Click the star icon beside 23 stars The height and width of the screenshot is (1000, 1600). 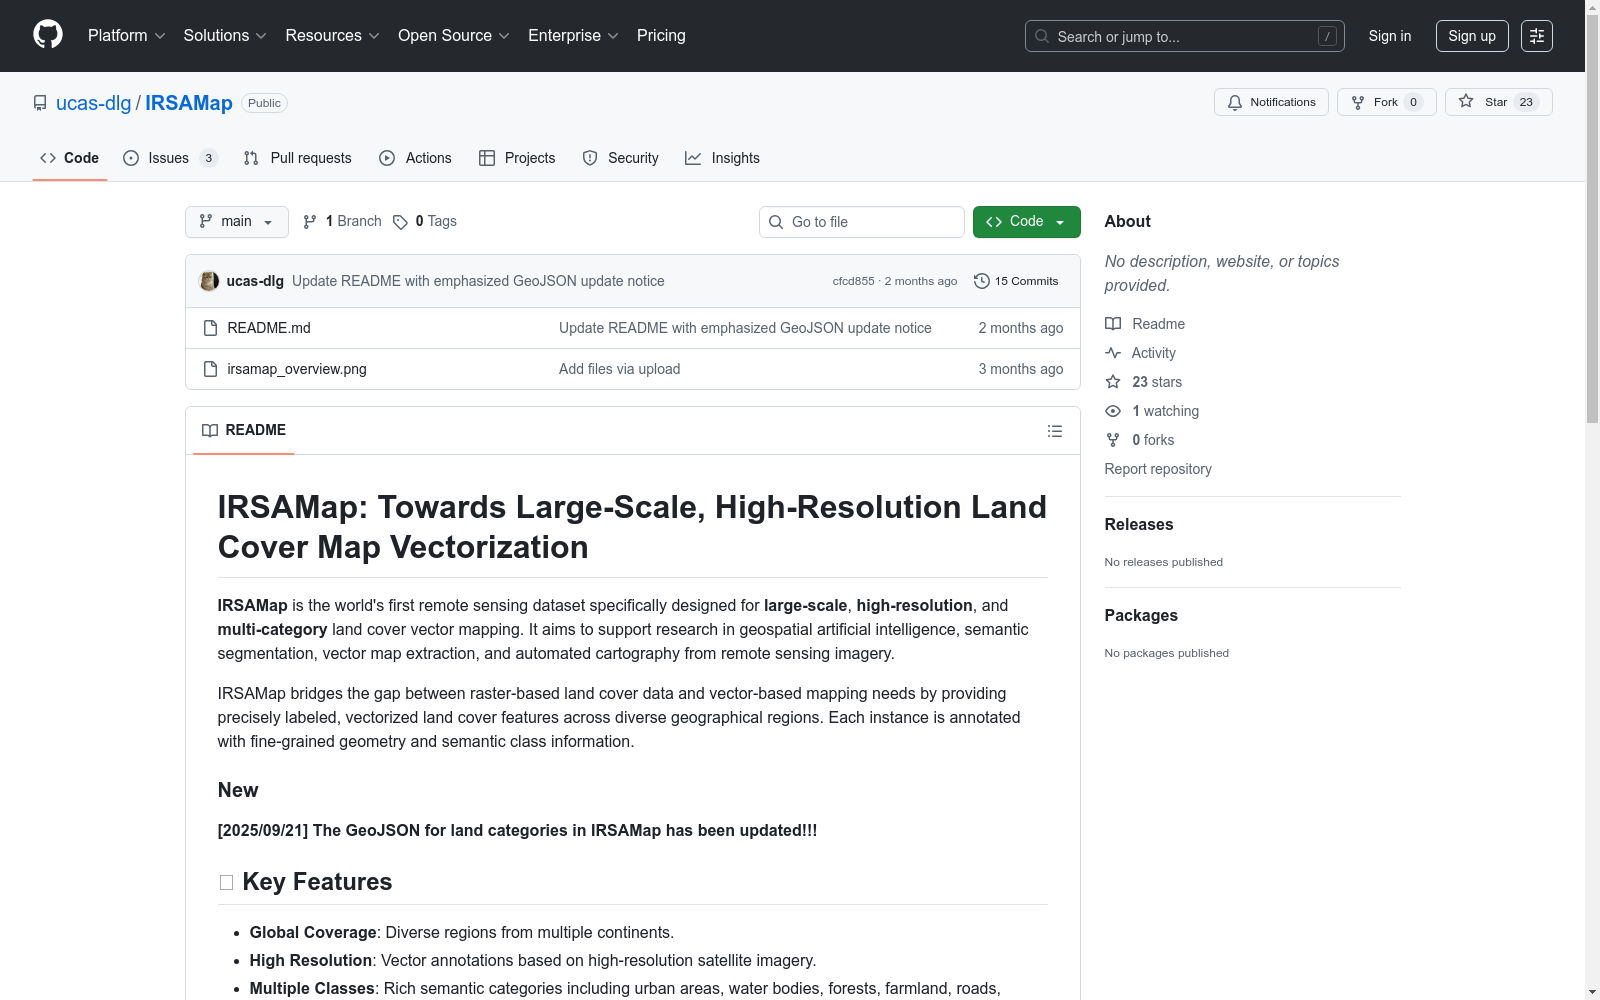[x=1113, y=382]
